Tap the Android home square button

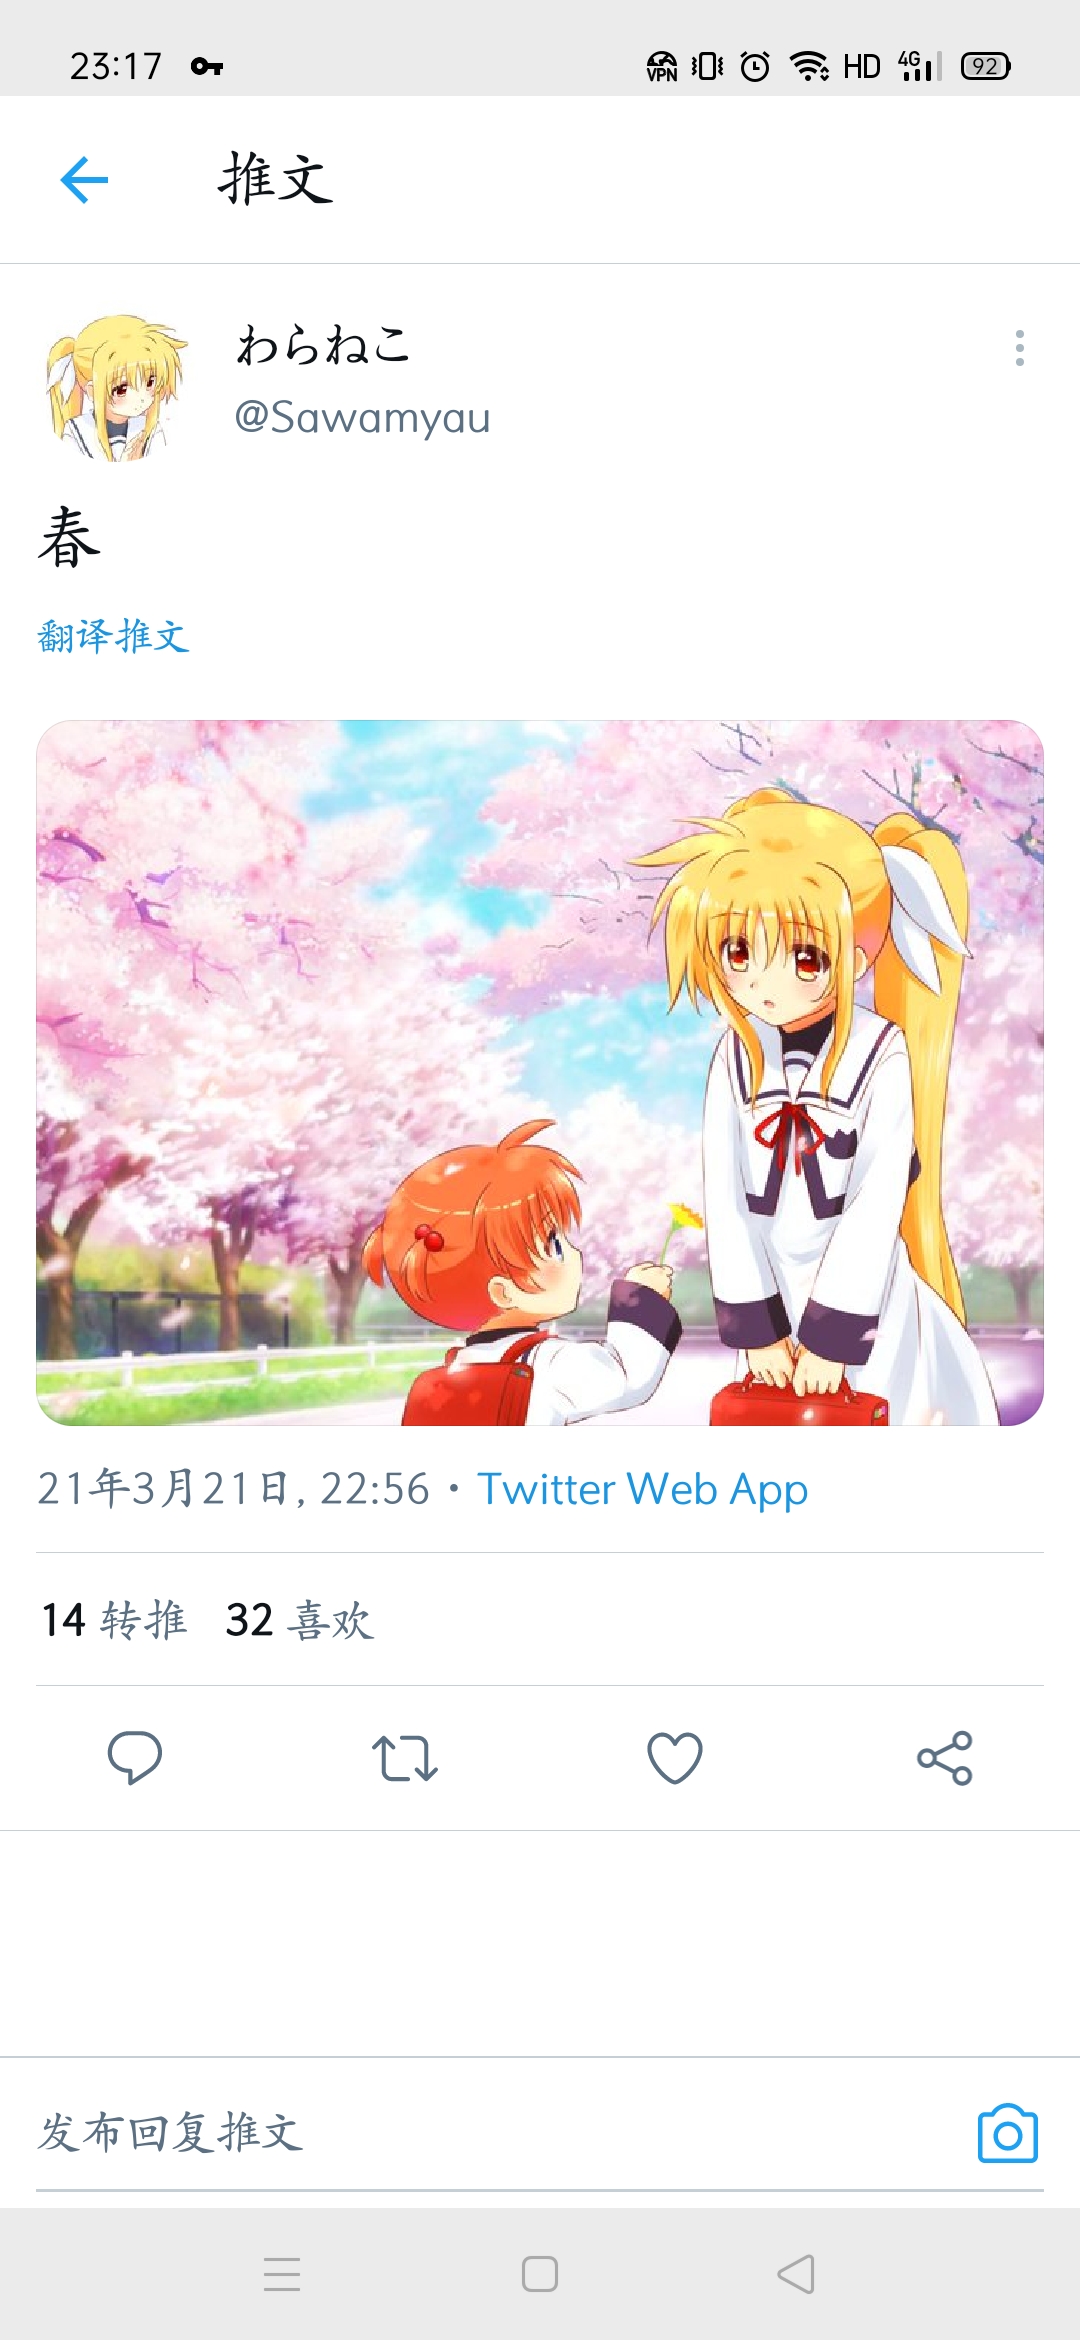pos(540,2274)
